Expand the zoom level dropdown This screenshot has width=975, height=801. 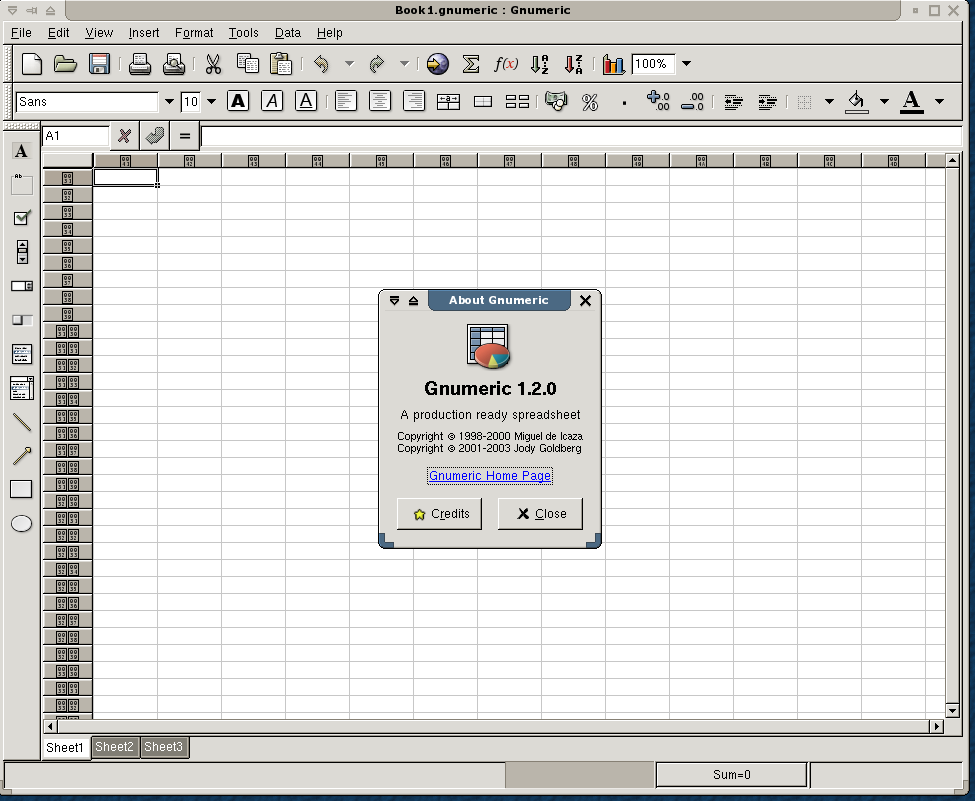[x=686, y=64]
